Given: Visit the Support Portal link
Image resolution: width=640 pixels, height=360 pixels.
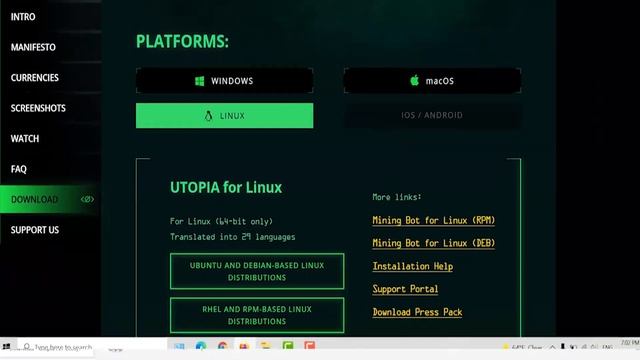Looking at the screenshot, I should 405,289.
